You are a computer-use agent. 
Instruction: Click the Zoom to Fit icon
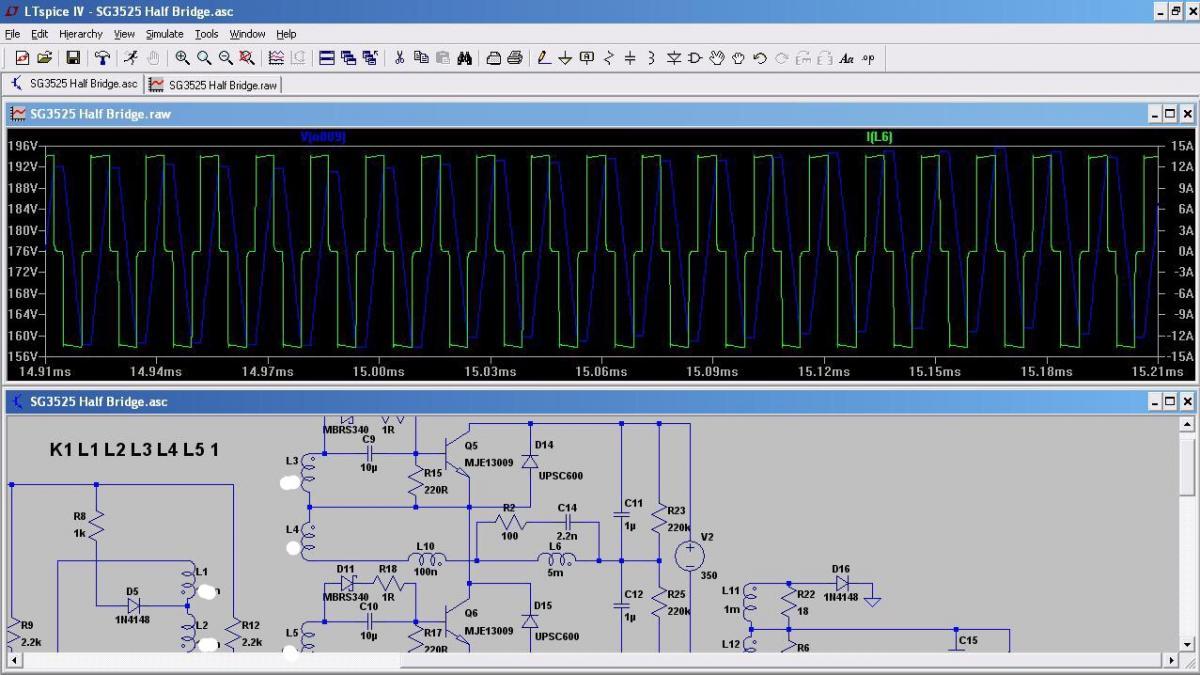(246, 58)
